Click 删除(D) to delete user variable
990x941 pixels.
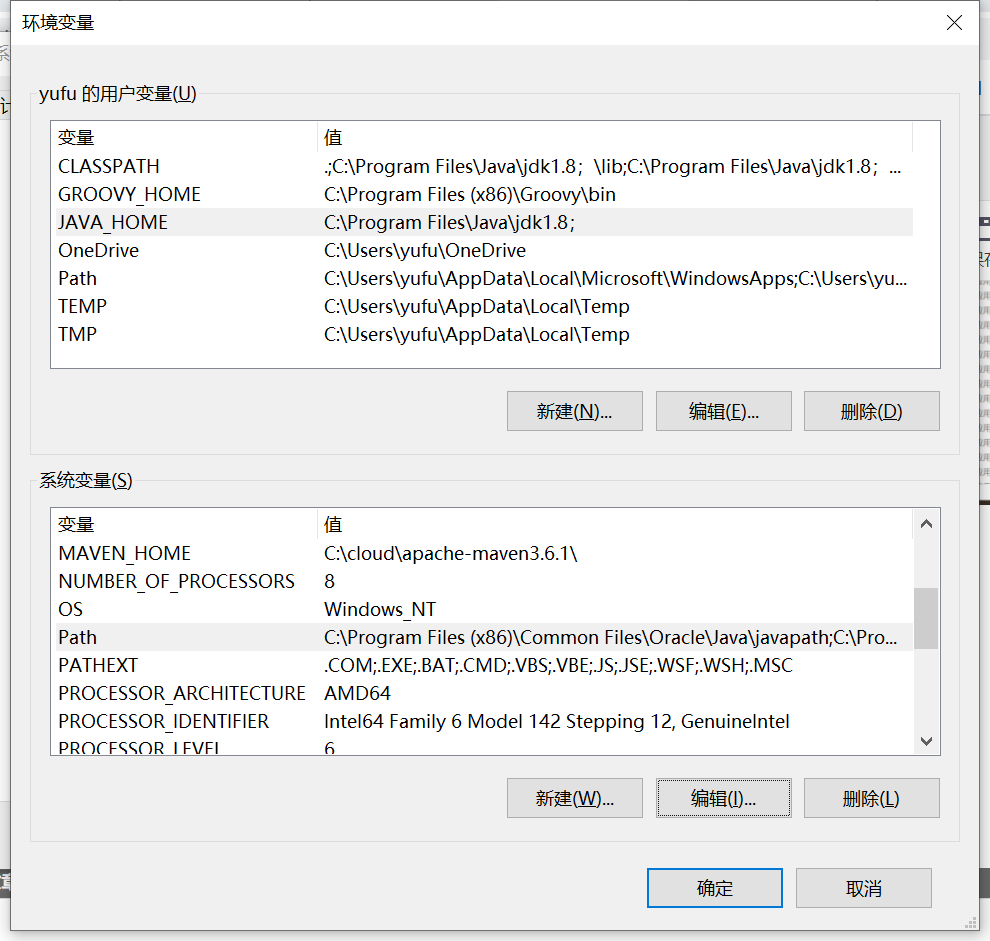(x=871, y=410)
